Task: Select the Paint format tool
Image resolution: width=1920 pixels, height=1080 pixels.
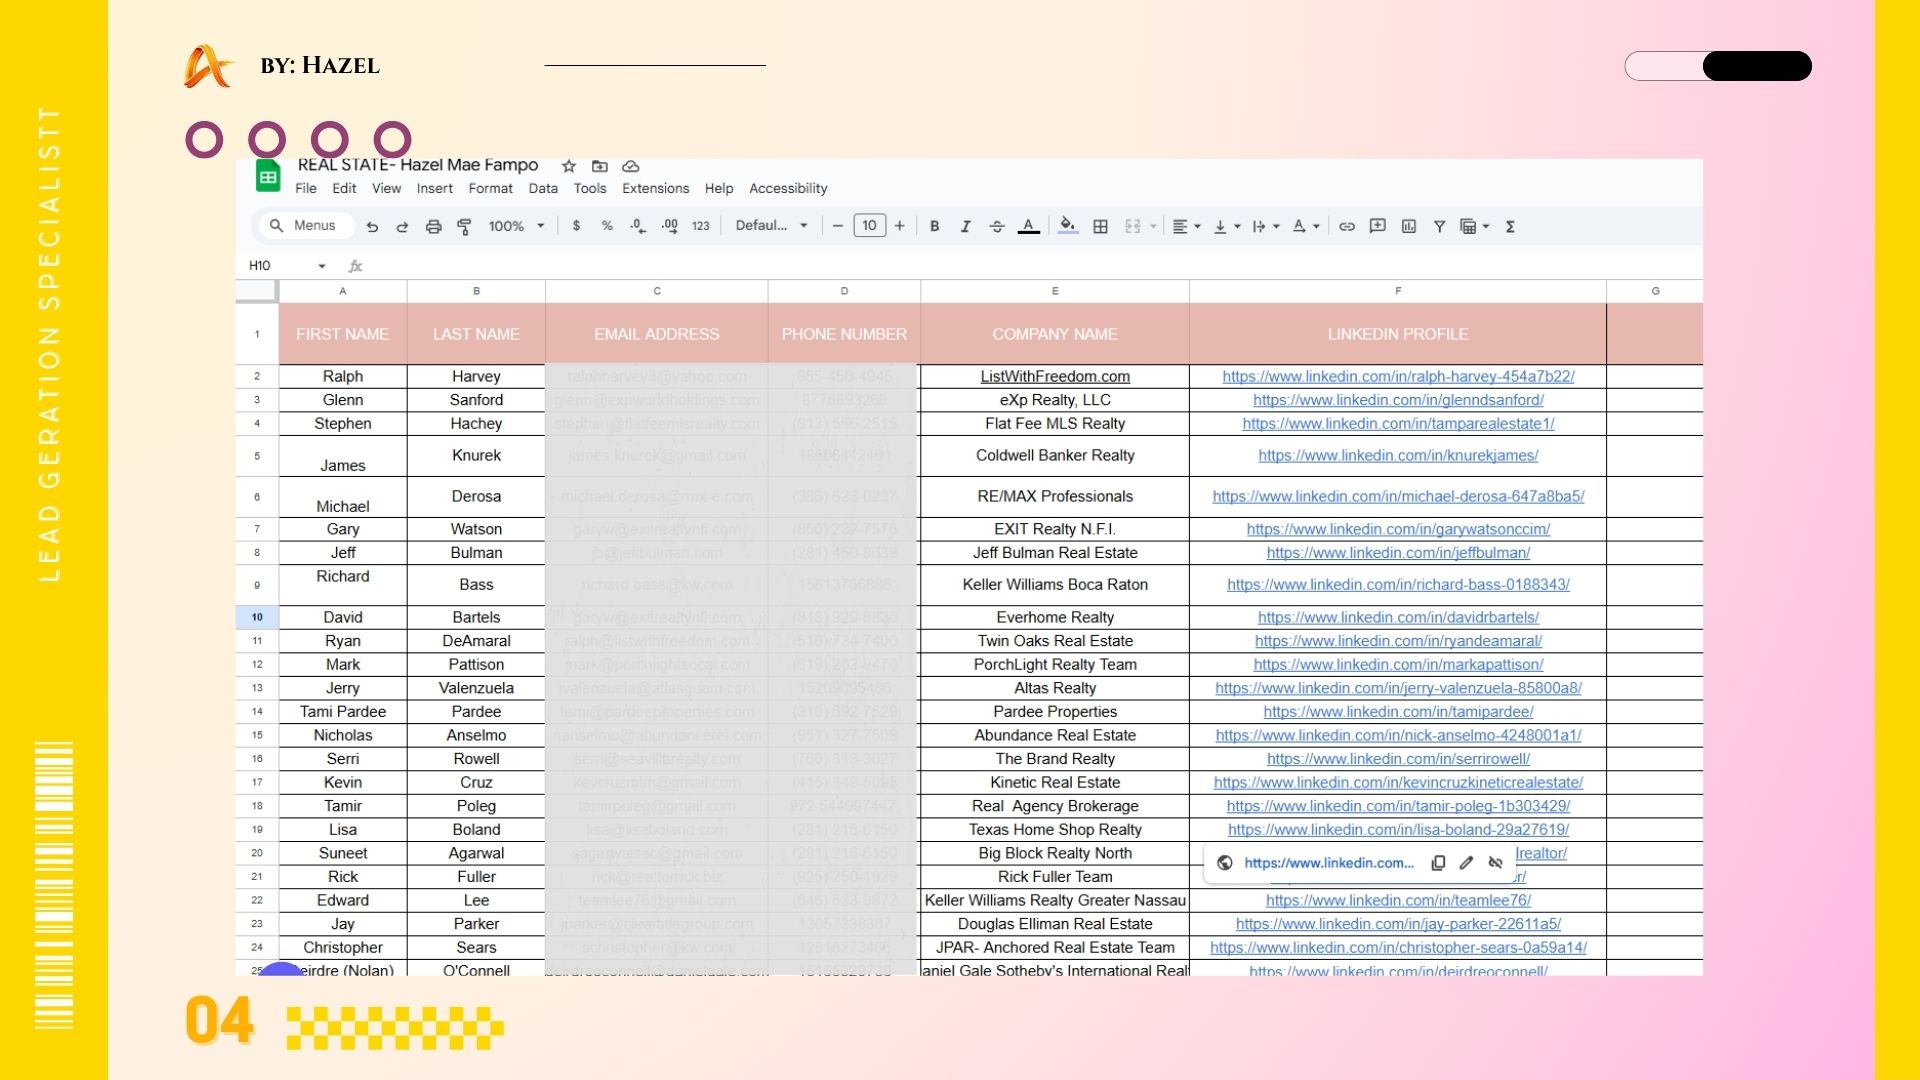Action: (x=464, y=227)
